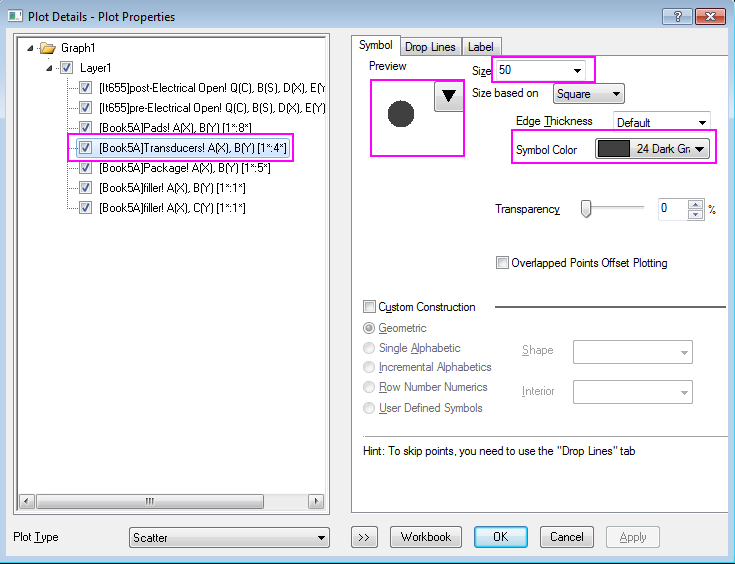The image size is (735, 564).
Task: Click the Workbook button
Action: coord(426,537)
